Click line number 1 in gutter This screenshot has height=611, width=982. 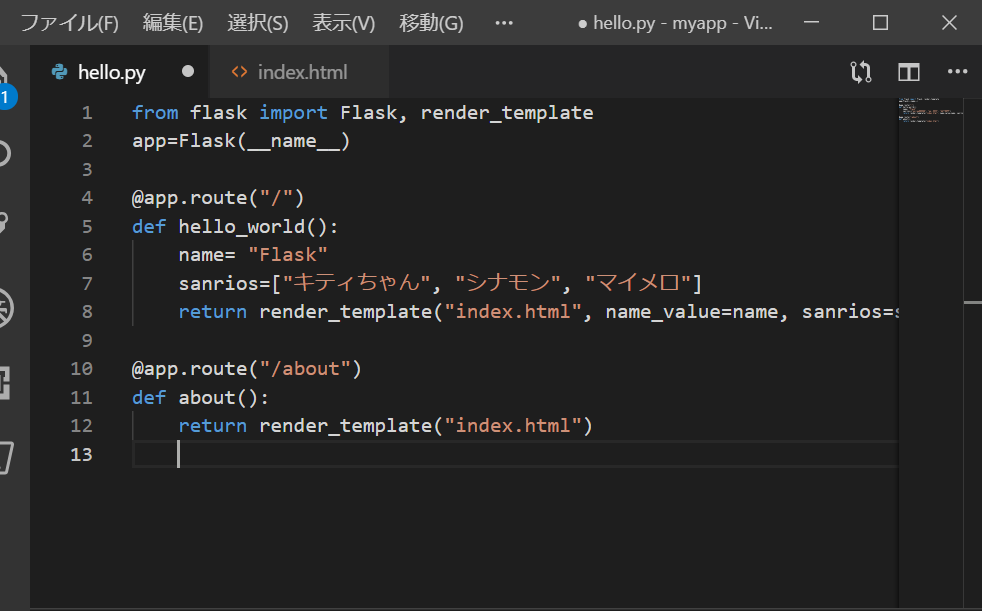click(x=87, y=113)
